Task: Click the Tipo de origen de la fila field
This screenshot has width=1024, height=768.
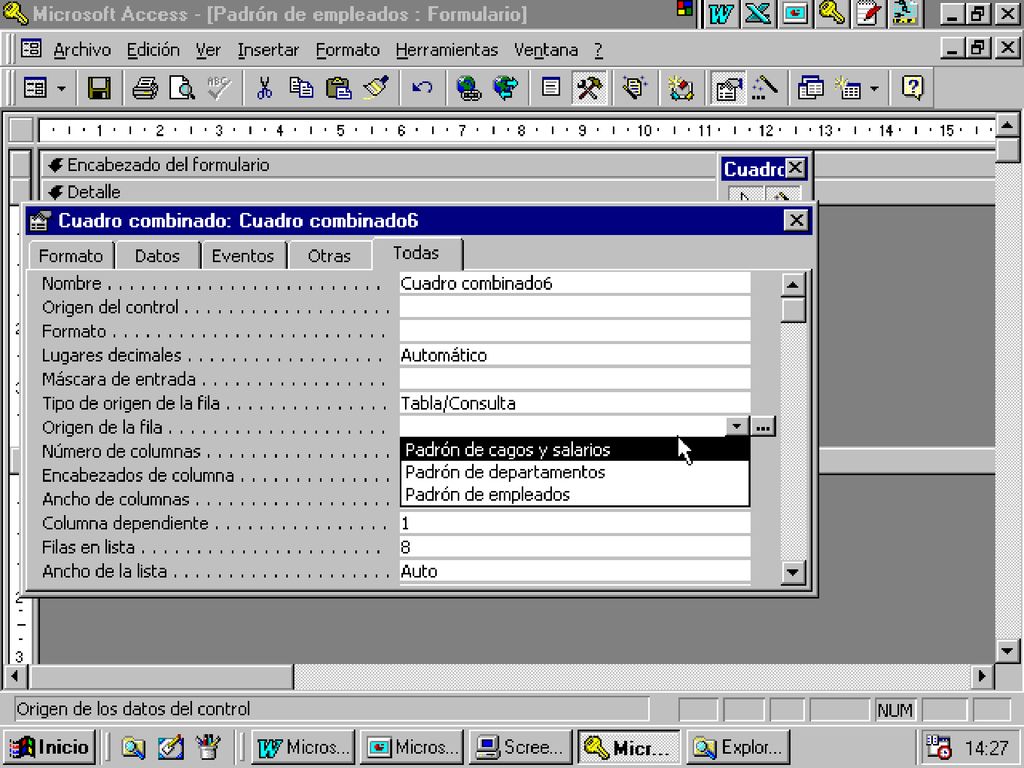Action: 575,403
